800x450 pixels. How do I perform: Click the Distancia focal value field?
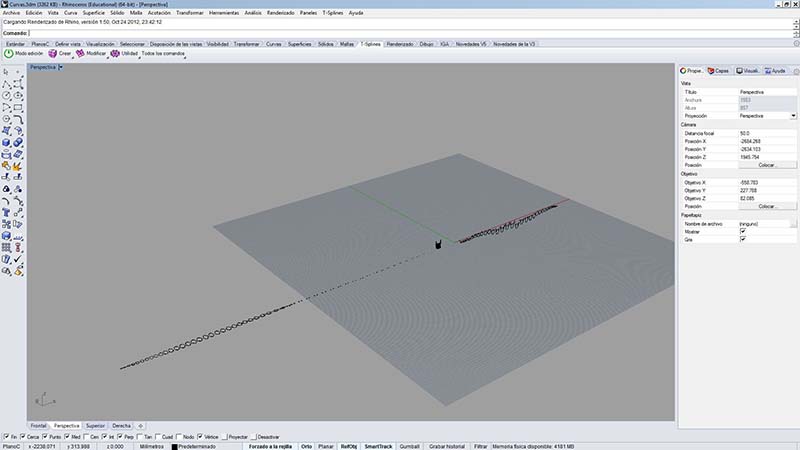tap(767, 133)
